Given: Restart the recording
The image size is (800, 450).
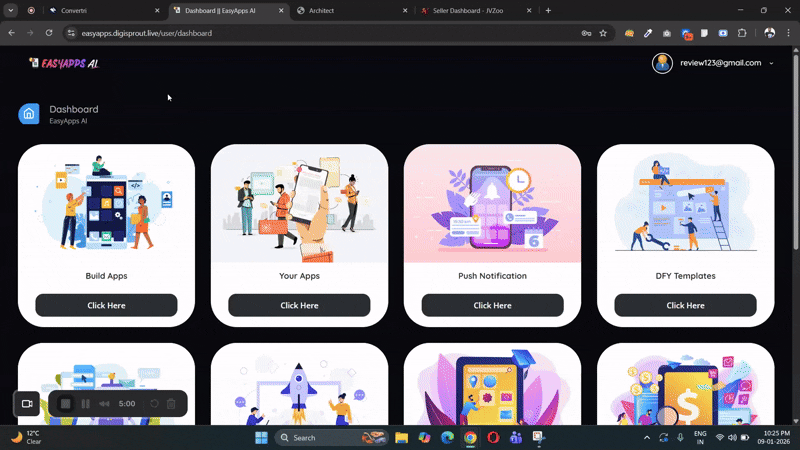Looking at the screenshot, I should (x=154, y=404).
